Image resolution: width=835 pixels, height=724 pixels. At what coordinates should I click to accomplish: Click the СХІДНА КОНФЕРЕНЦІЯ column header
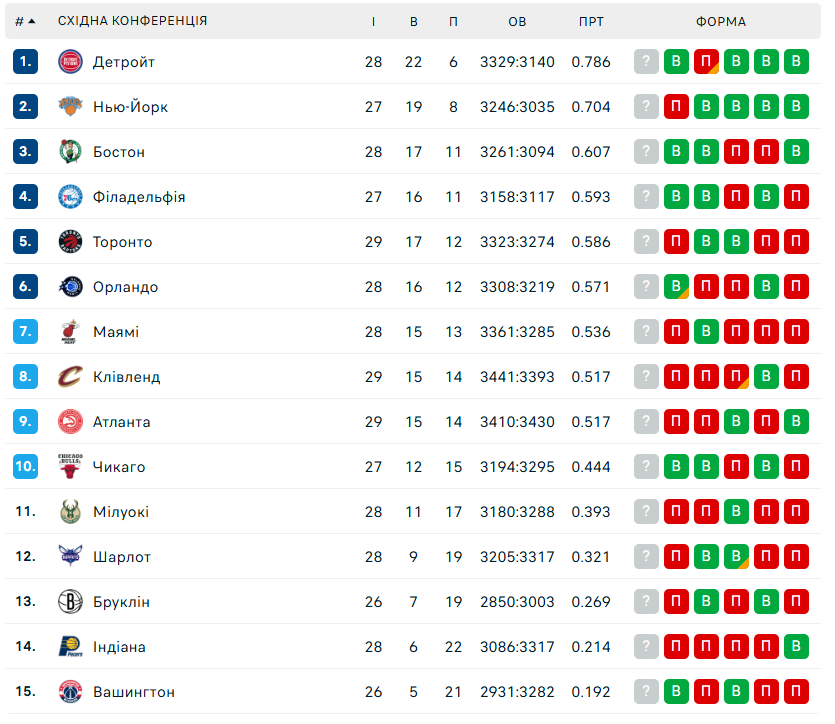pos(133,21)
